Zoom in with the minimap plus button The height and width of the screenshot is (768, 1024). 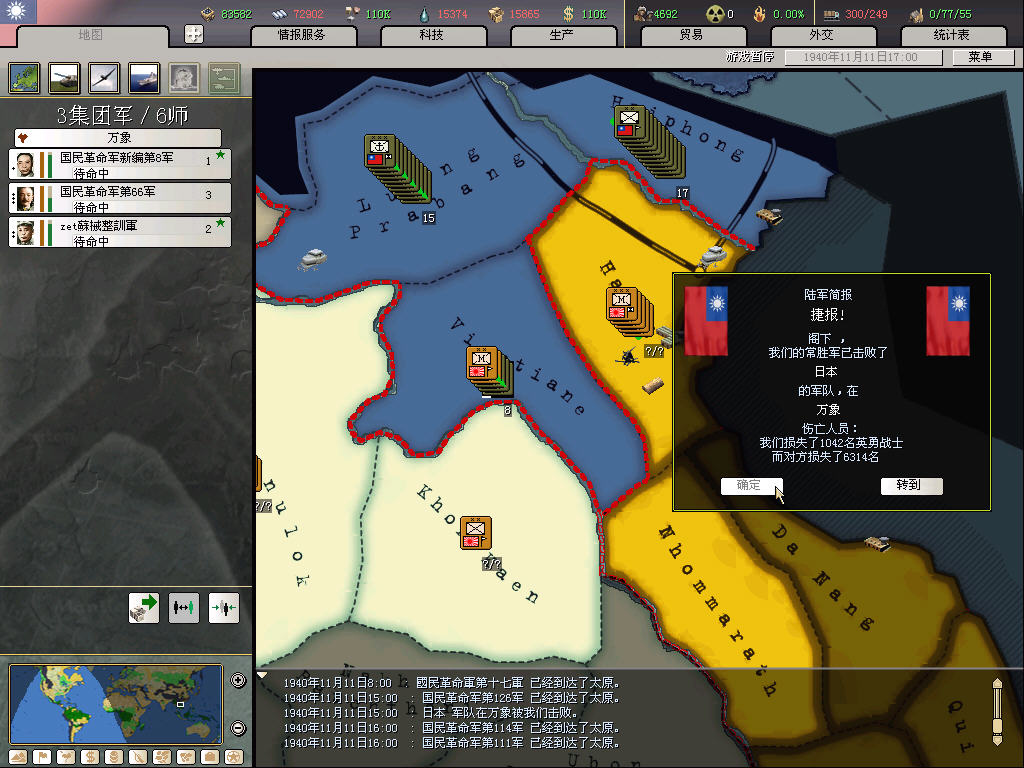click(238, 681)
